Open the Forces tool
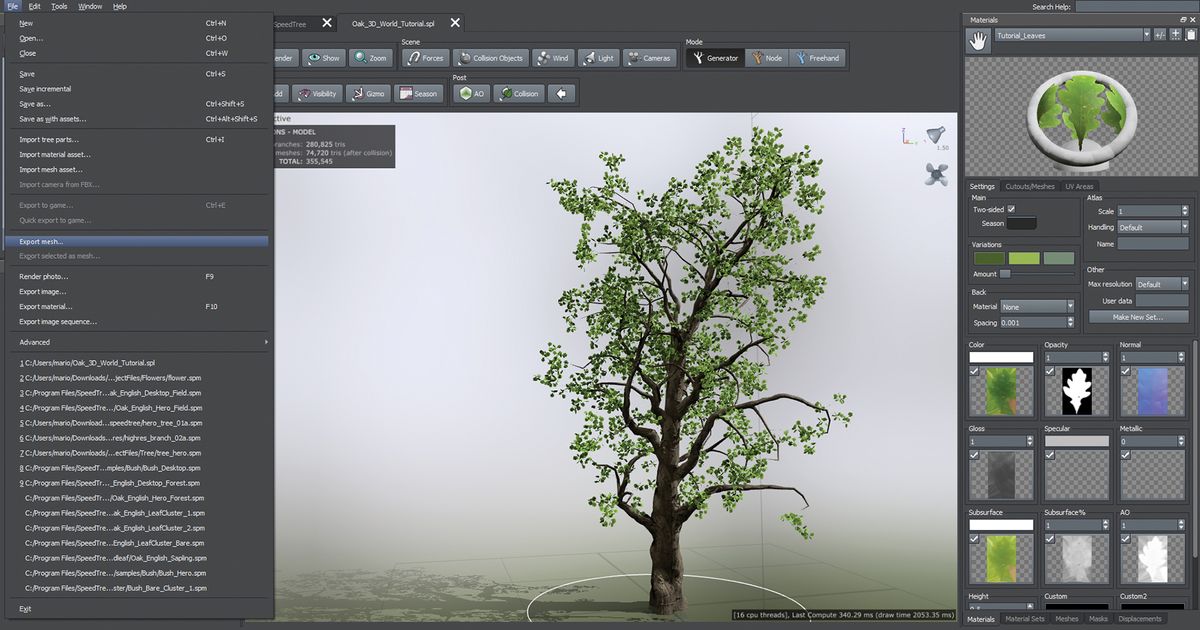This screenshot has width=1200, height=630. (x=425, y=57)
